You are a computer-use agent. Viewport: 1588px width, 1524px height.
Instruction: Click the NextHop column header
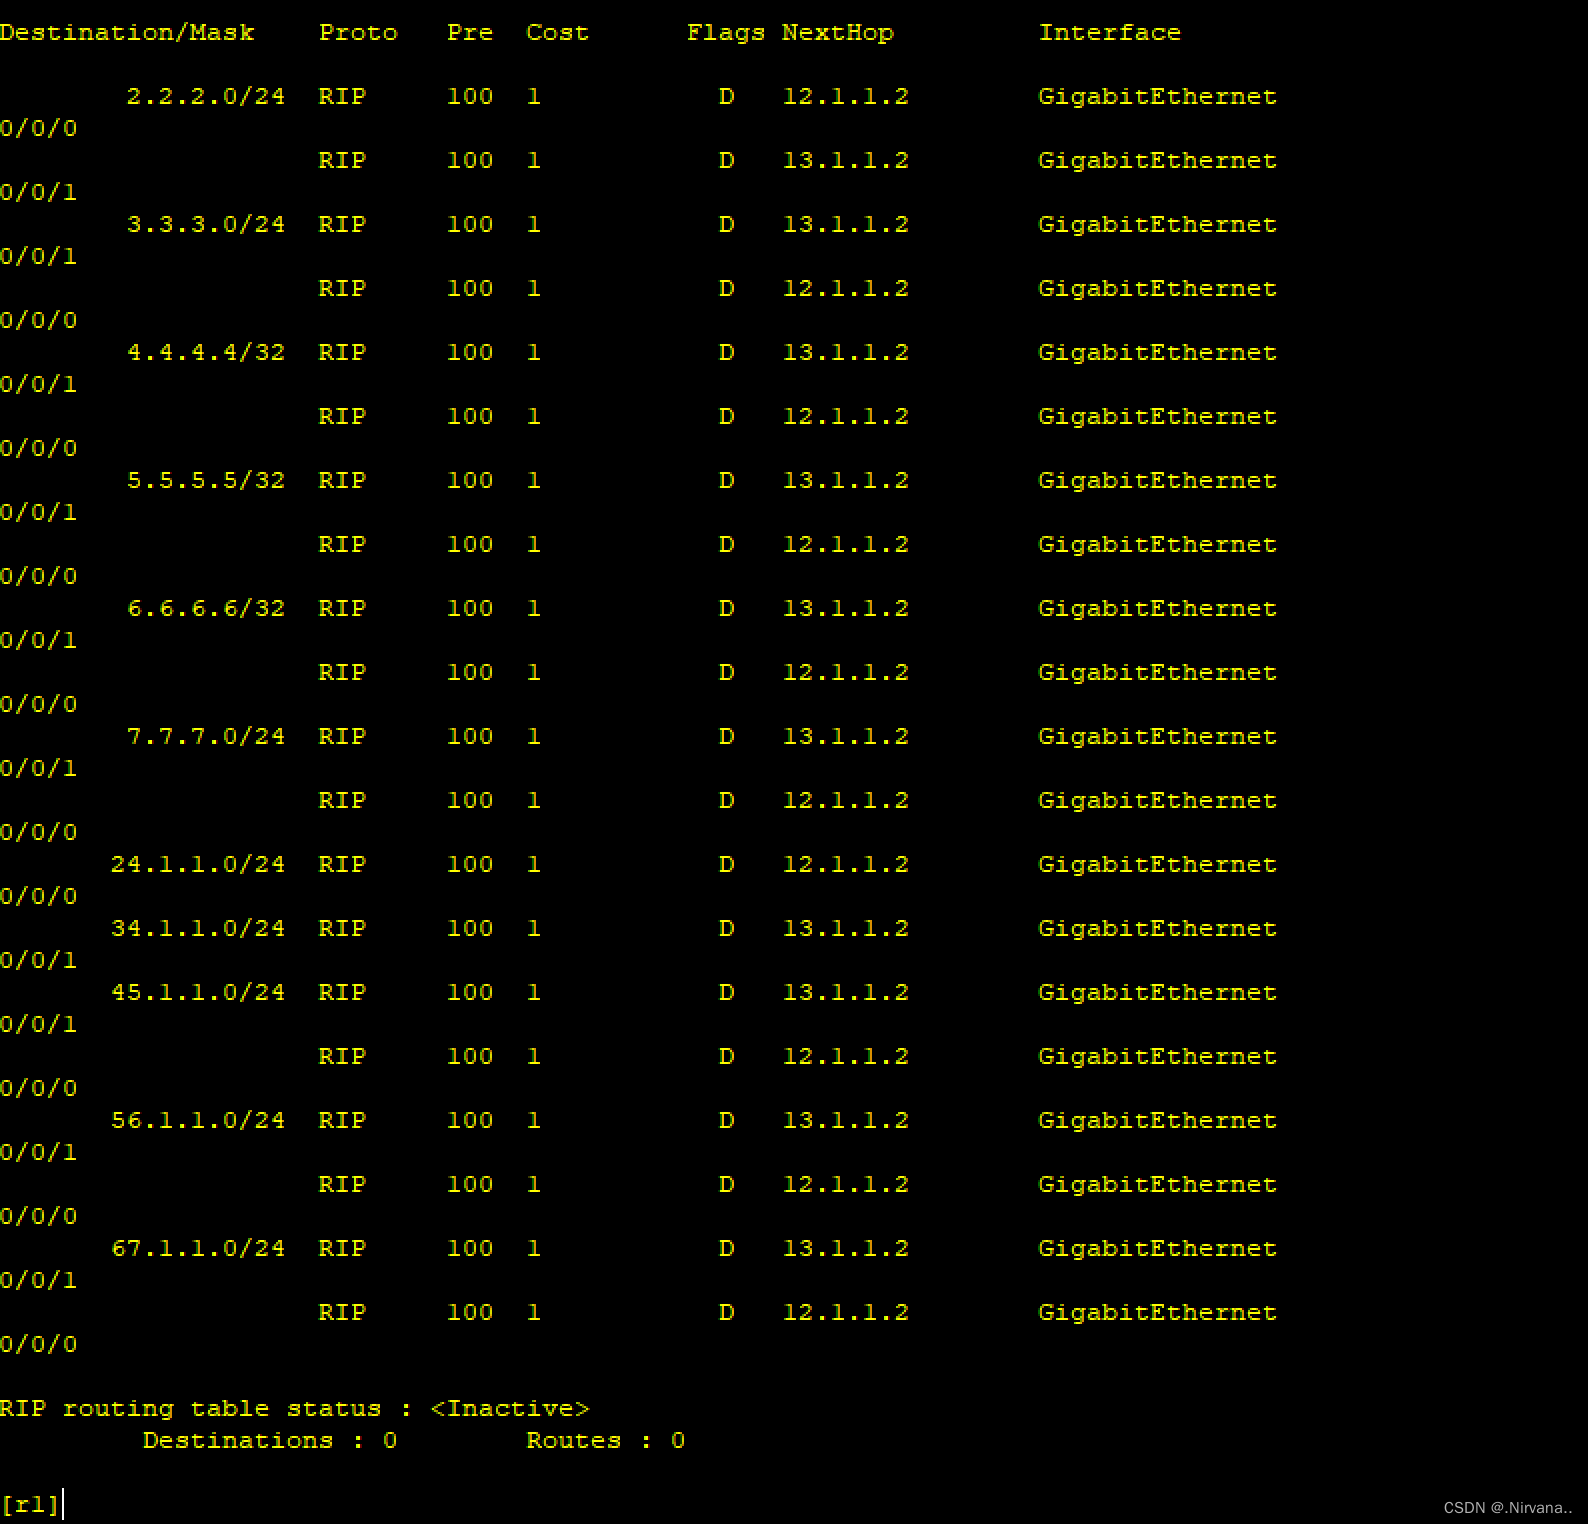click(x=838, y=33)
